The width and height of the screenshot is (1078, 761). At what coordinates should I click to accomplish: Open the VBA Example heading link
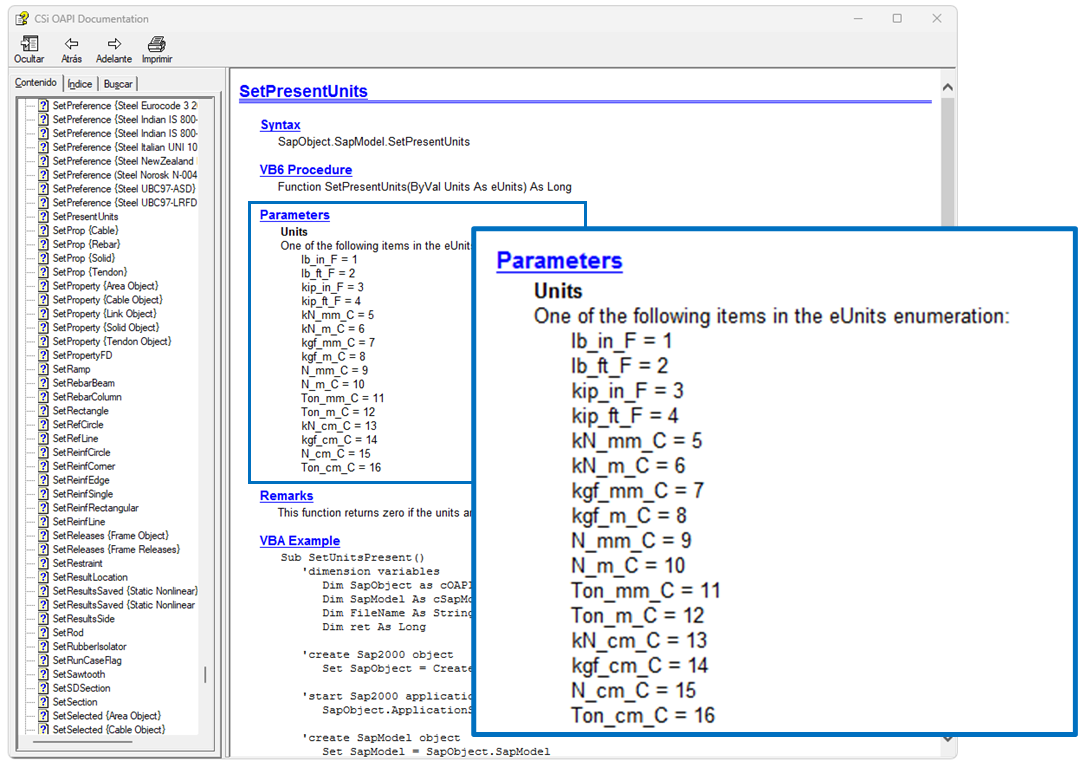pyautogui.click(x=299, y=541)
